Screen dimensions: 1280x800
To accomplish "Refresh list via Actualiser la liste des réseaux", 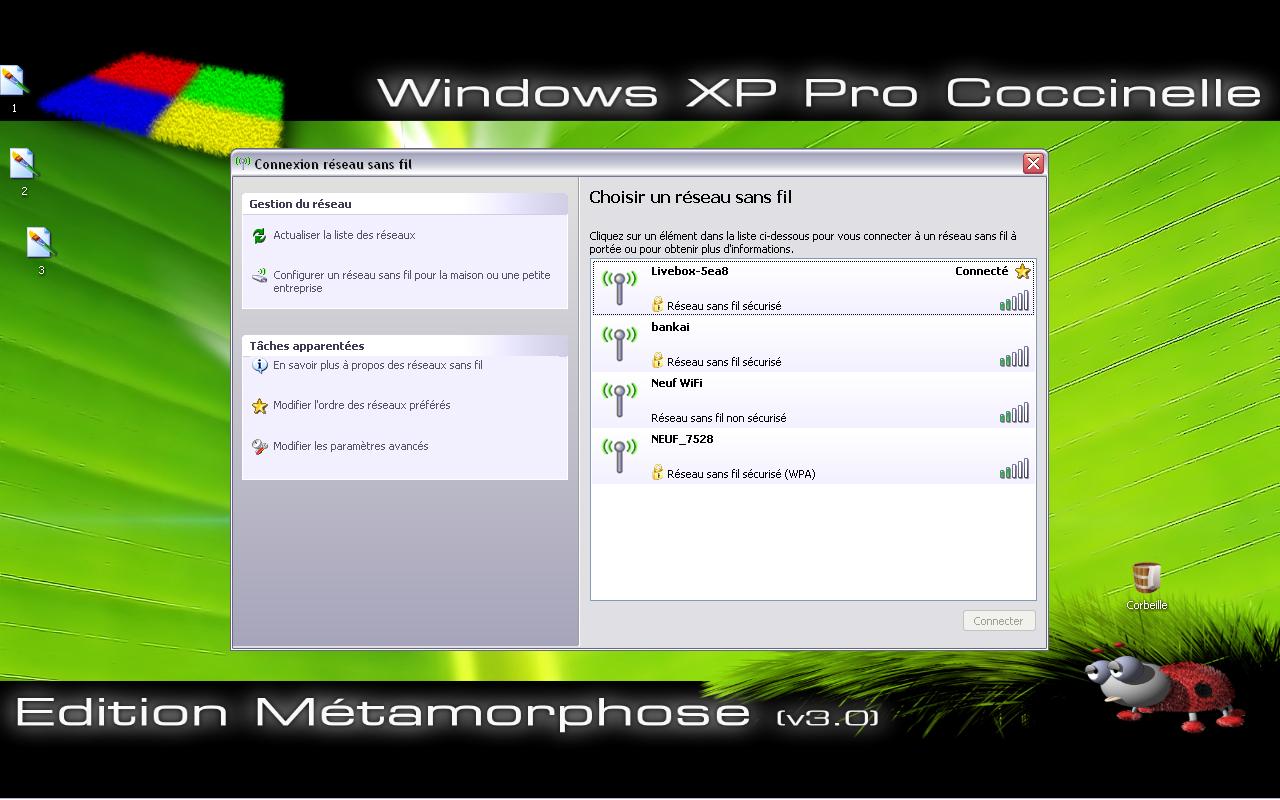I will tap(344, 236).
